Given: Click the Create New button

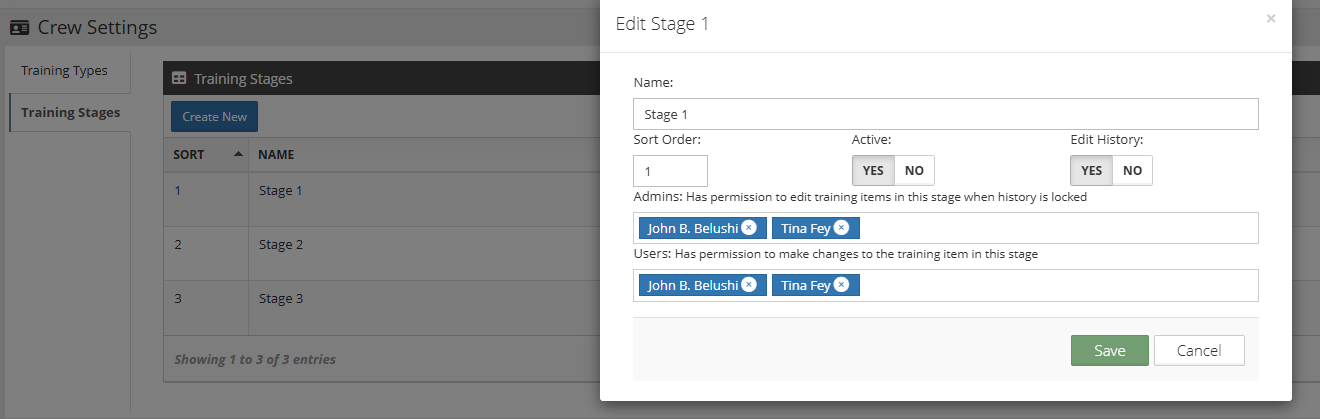Looking at the screenshot, I should 215,117.
